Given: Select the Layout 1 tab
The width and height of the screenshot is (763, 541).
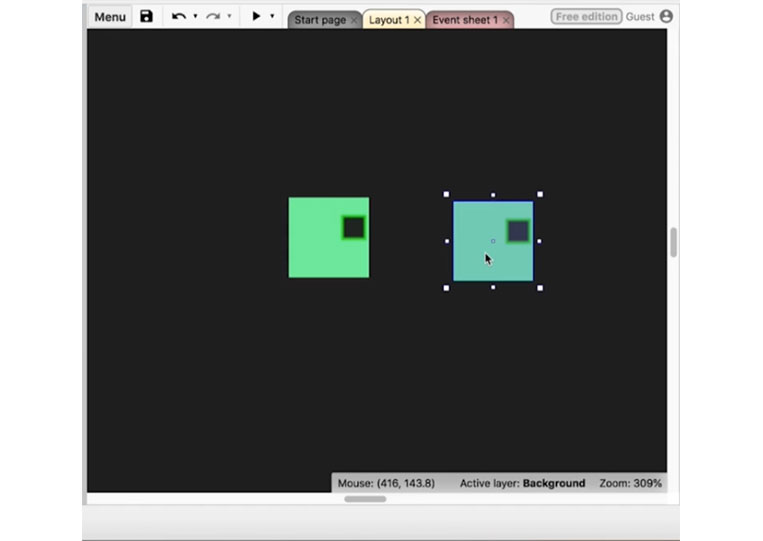Looking at the screenshot, I should tap(388, 20).
